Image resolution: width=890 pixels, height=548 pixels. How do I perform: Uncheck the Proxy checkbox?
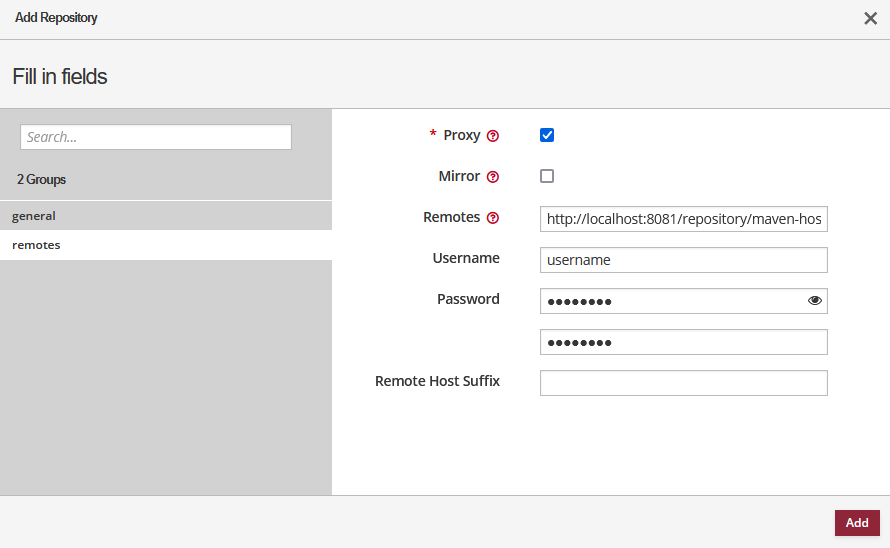[547, 135]
